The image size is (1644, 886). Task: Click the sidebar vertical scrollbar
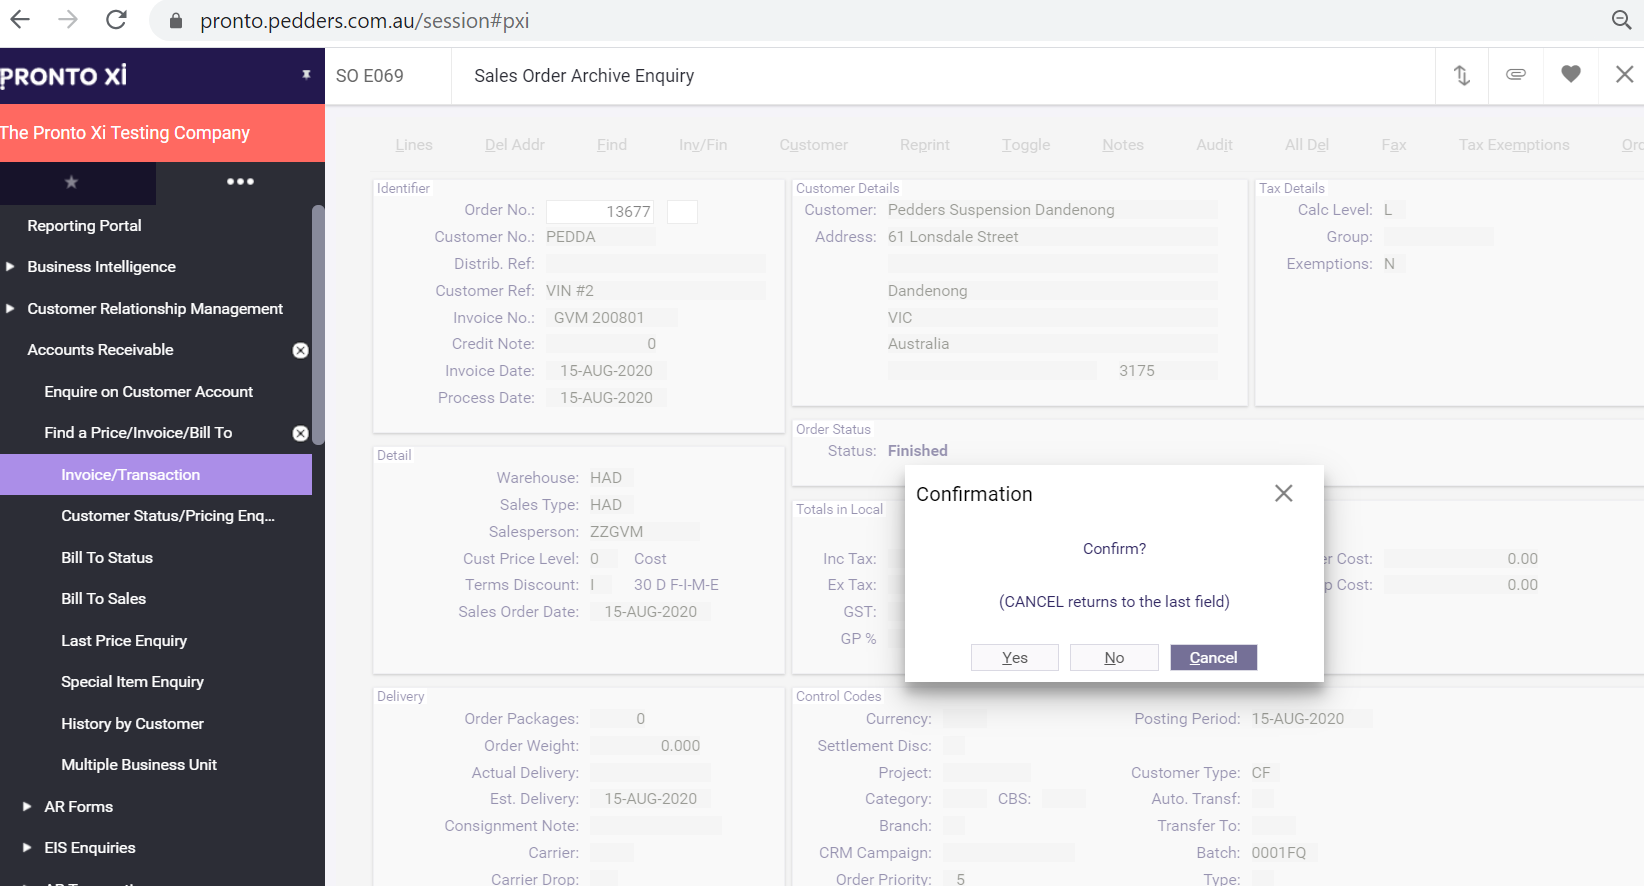coord(318,325)
